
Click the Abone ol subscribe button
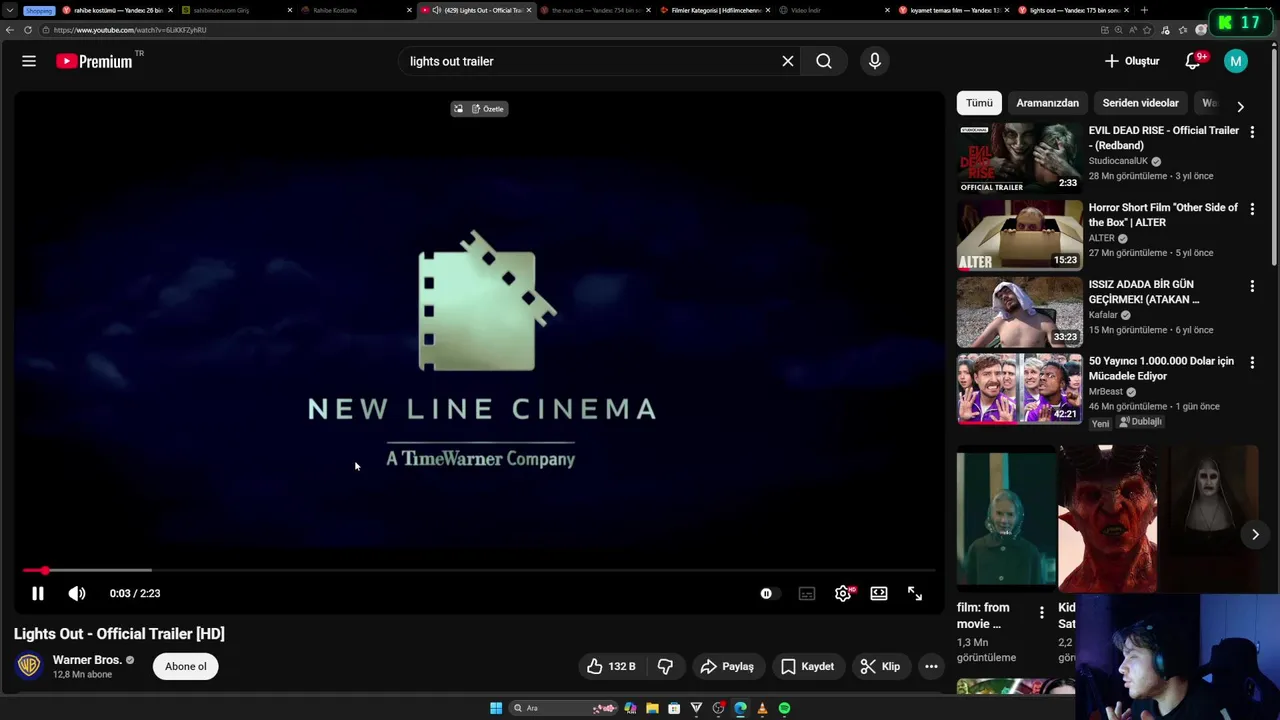pos(186,666)
